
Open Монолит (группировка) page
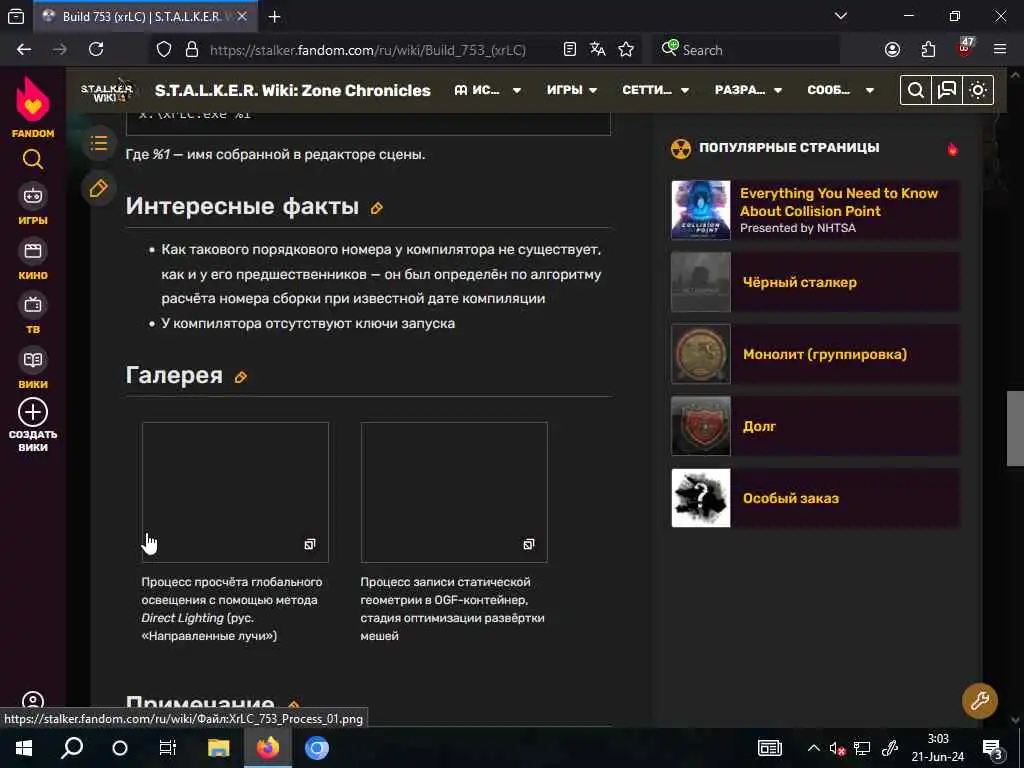click(825, 354)
